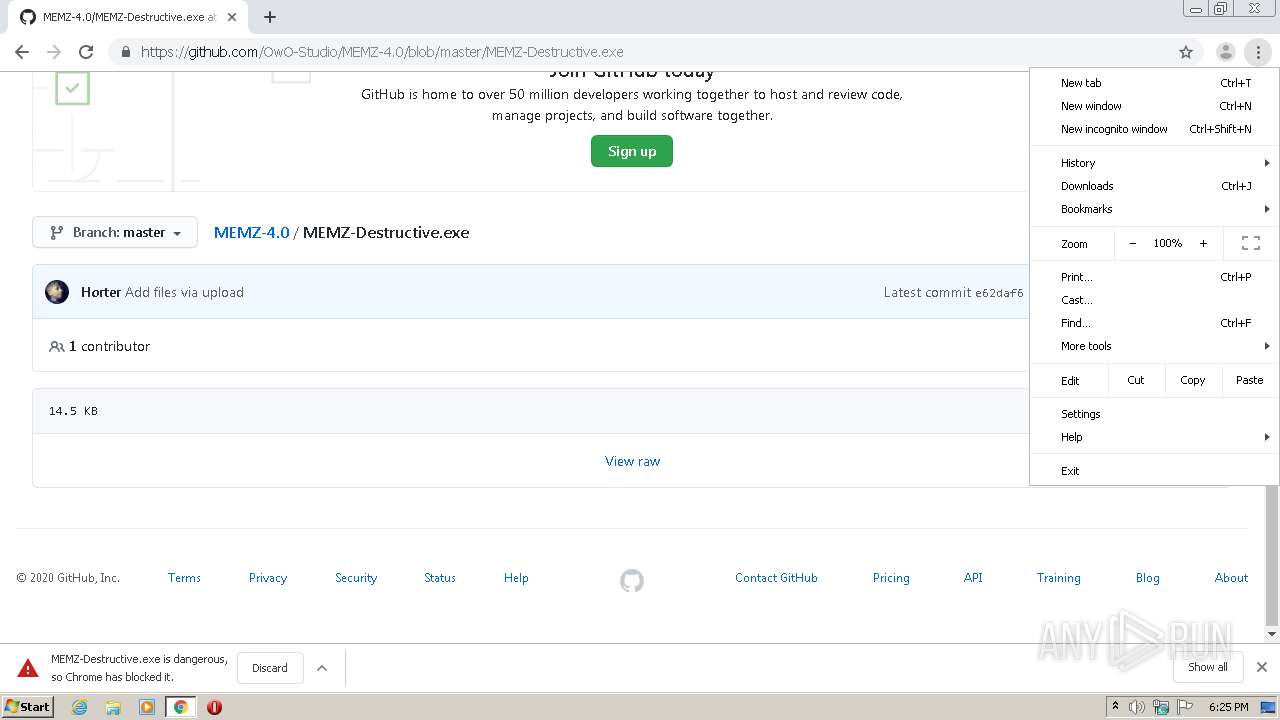Open the More tools submenu
The height and width of the screenshot is (720, 1280).
point(1155,346)
